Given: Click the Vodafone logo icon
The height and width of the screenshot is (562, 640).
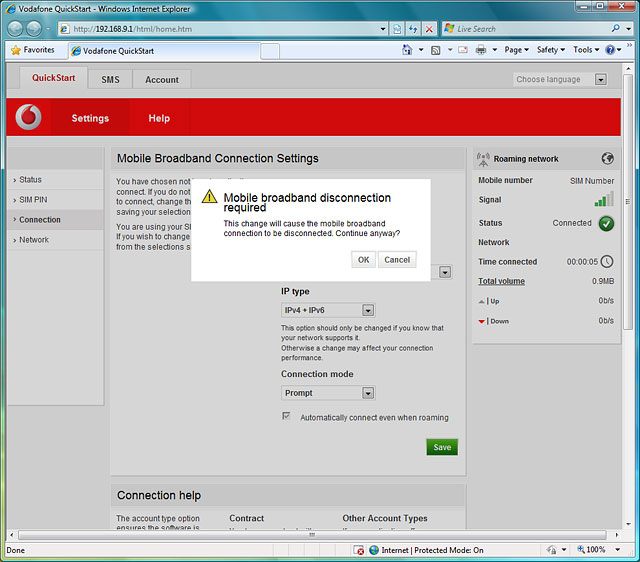Looking at the screenshot, I should click(x=29, y=118).
